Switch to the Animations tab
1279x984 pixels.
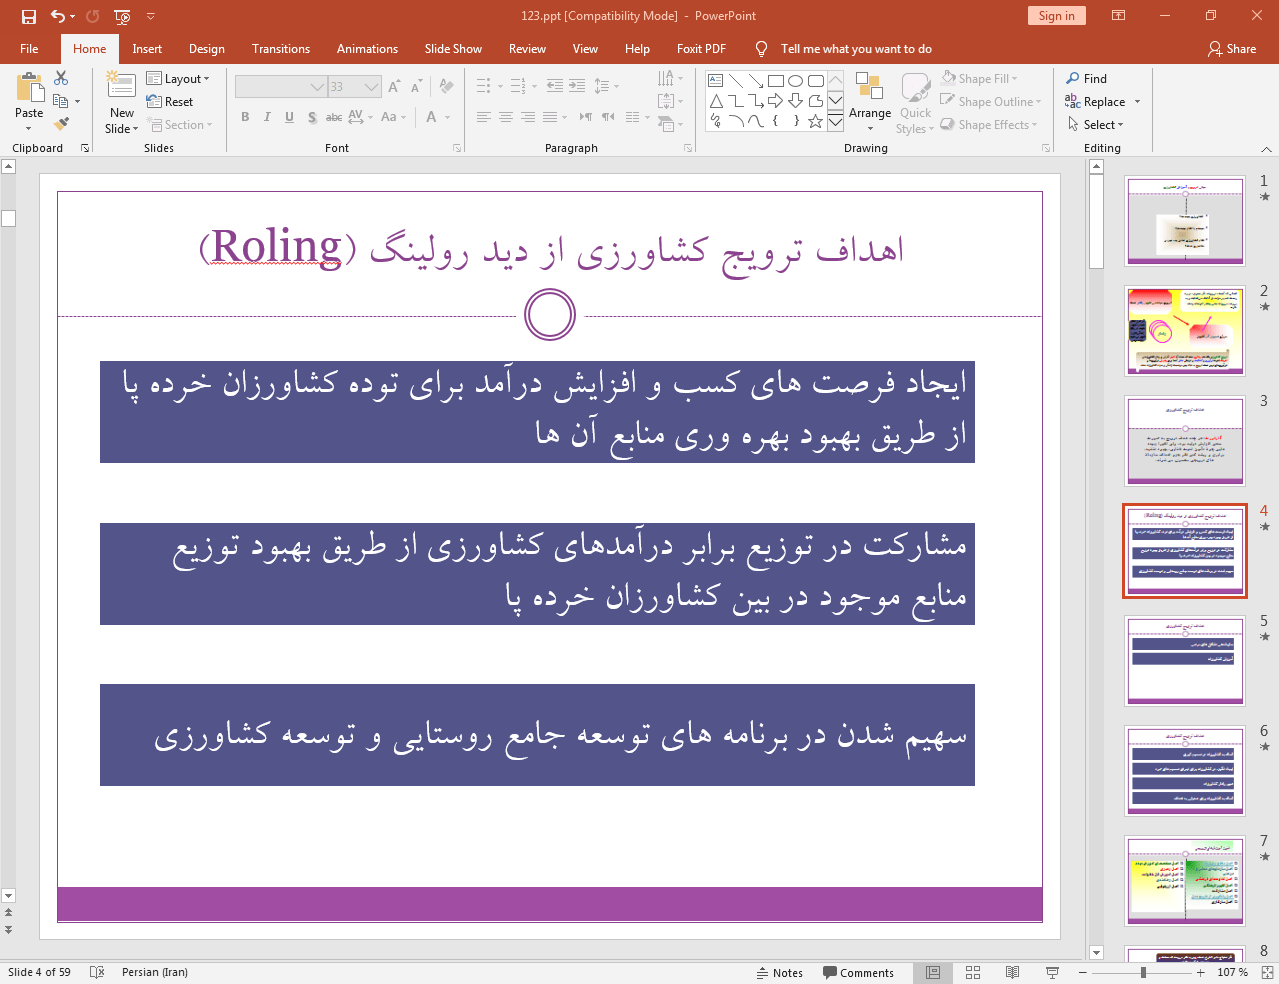point(367,49)
